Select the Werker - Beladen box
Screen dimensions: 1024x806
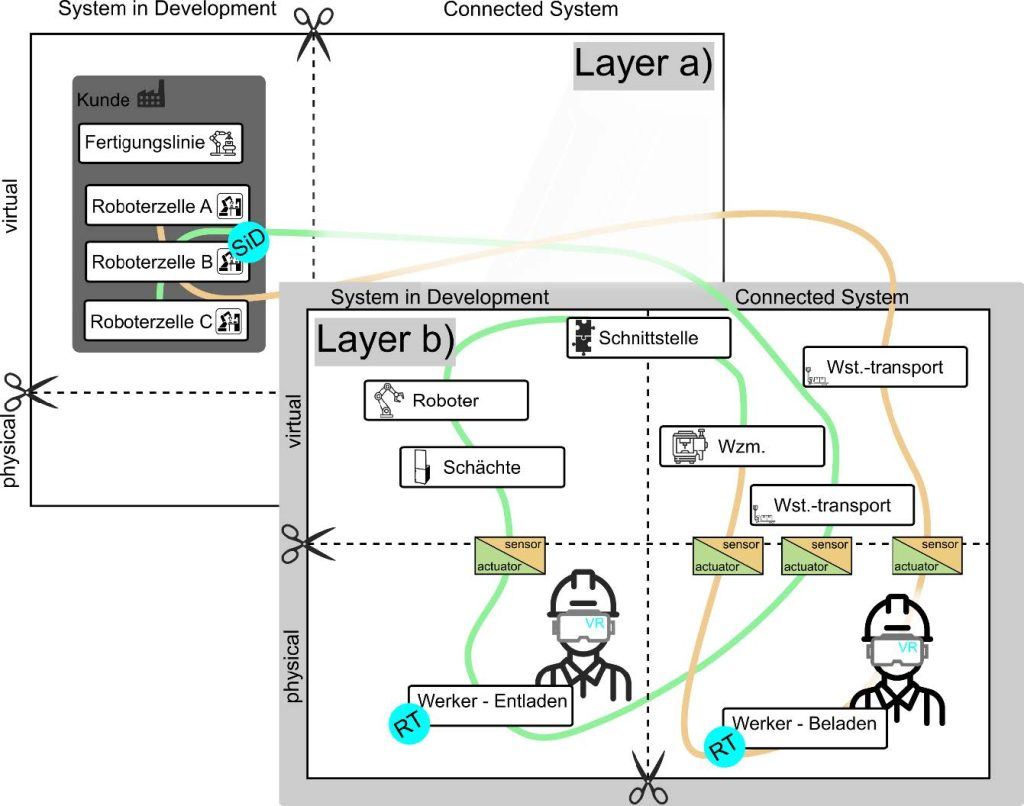coord(805,724)
